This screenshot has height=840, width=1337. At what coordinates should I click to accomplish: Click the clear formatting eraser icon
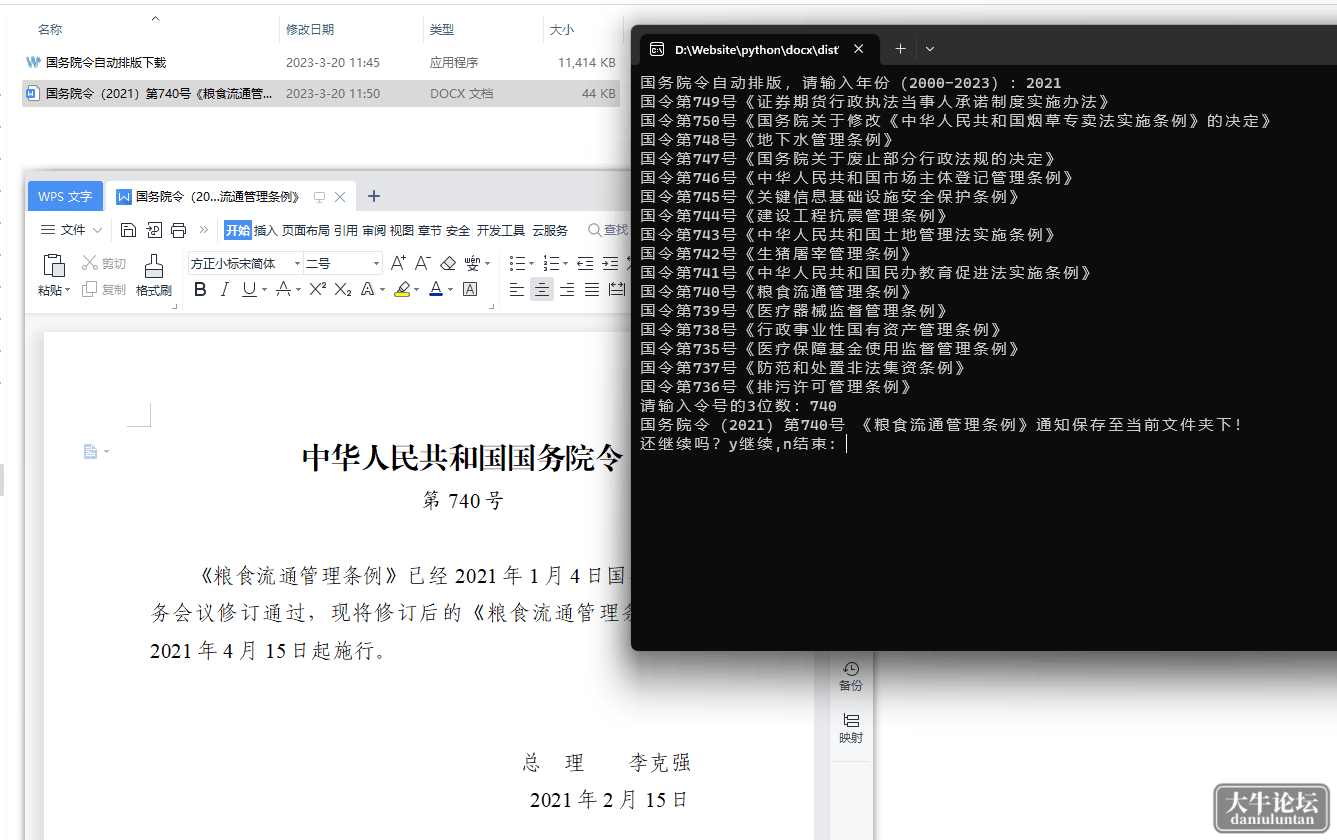(448, 263)
